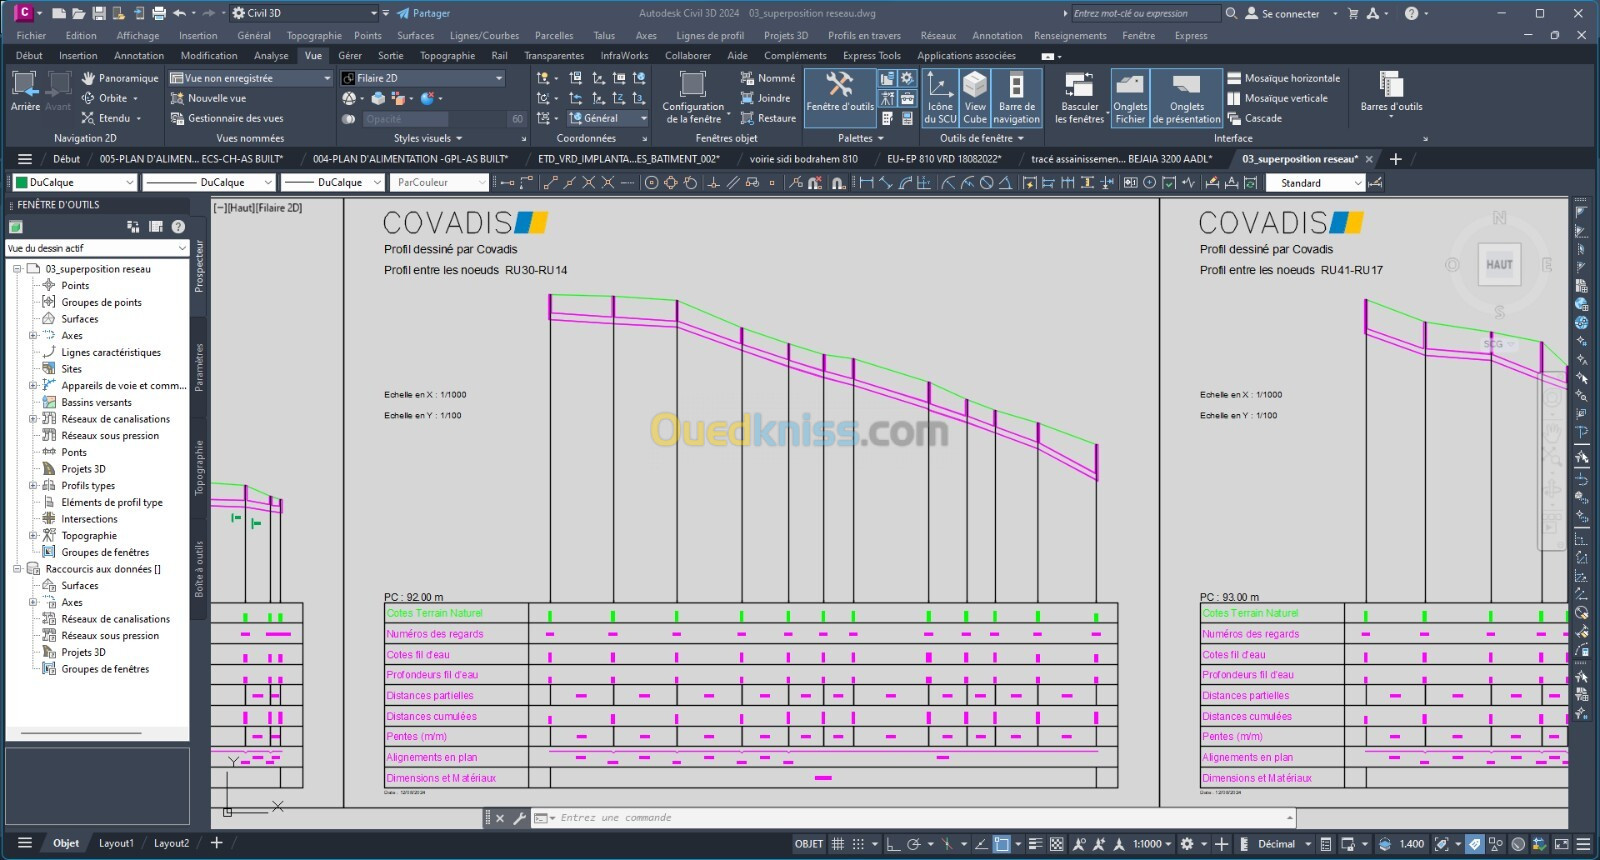Open the Standard style dropdown
The height and width of the screenshot is (860, 1600).
pyautogui.click(x=1315, y=183)
